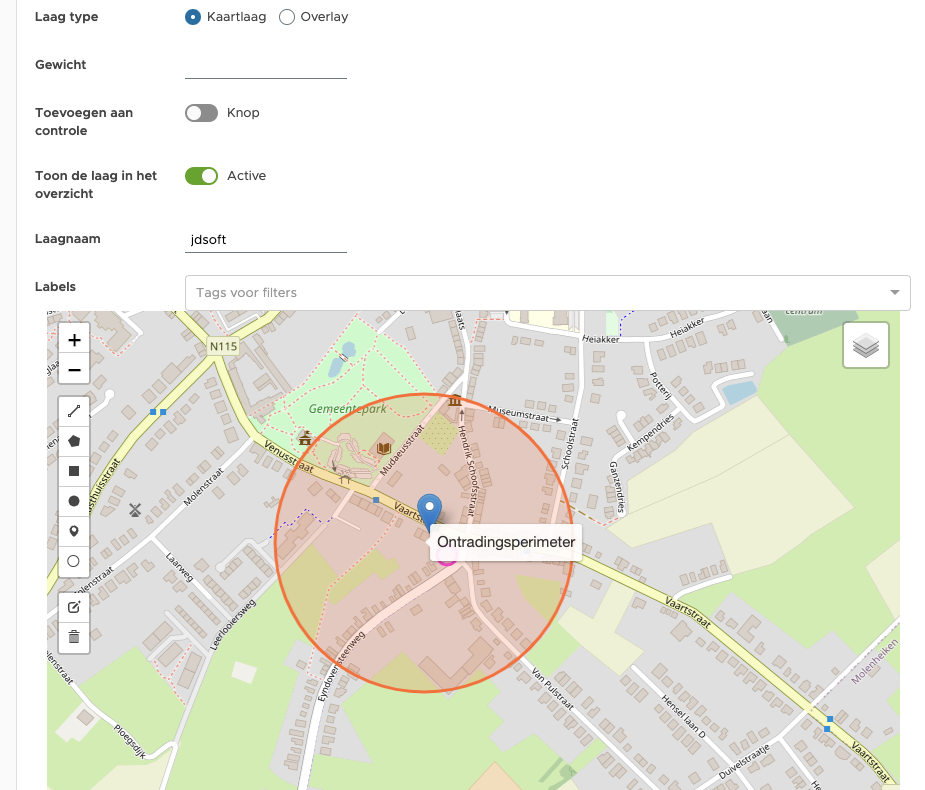The width and height of the screenshot is (925, 790).
Task: Open the map layers switcher
Action: tap(866, 346)
